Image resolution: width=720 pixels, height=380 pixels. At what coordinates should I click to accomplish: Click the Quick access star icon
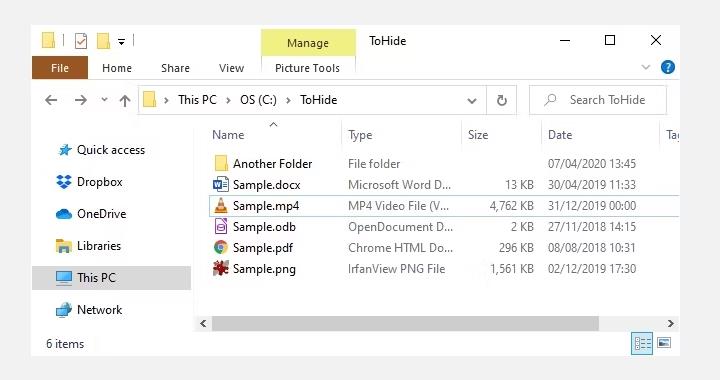point(65,150)
